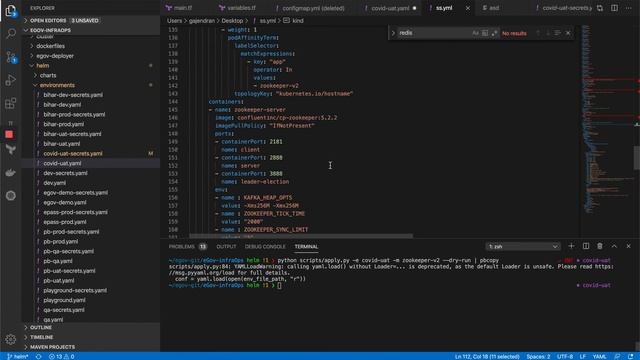Expand the Outline section
This screenshot has height=360, width=640.
point(91,327)
